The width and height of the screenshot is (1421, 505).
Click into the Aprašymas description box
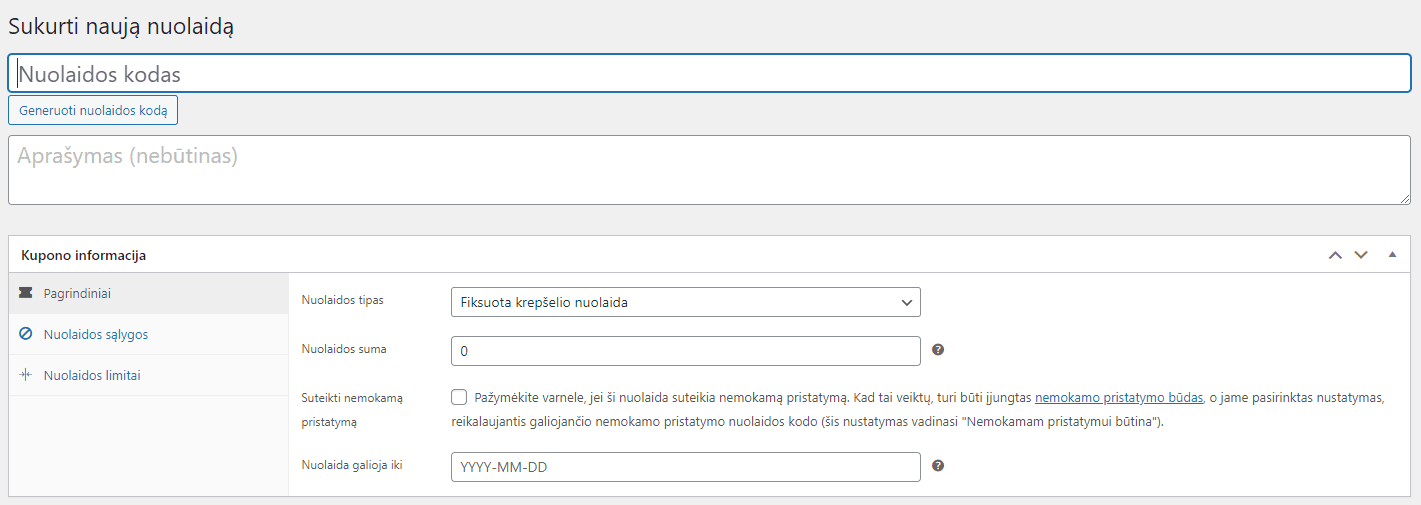(709, 170)
